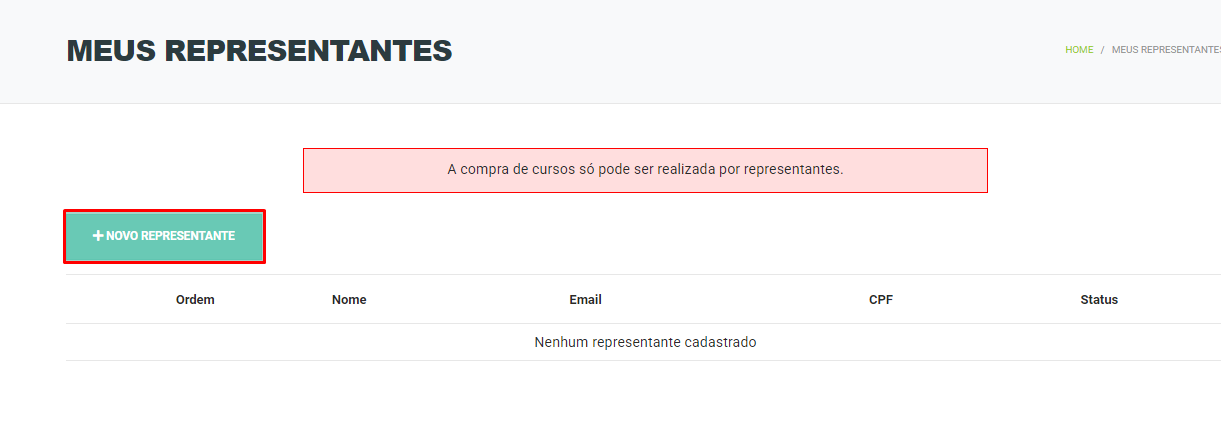
Task: Click the Ordem column header
Action: coord(195,300)
